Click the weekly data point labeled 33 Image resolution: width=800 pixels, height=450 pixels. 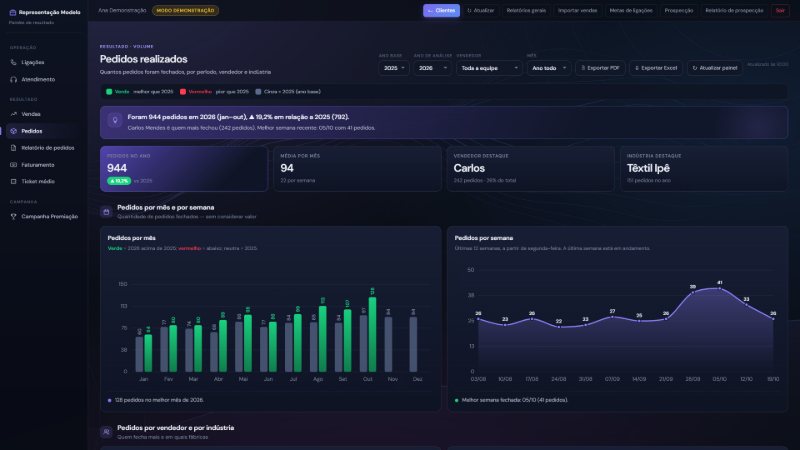coord(746,305)
